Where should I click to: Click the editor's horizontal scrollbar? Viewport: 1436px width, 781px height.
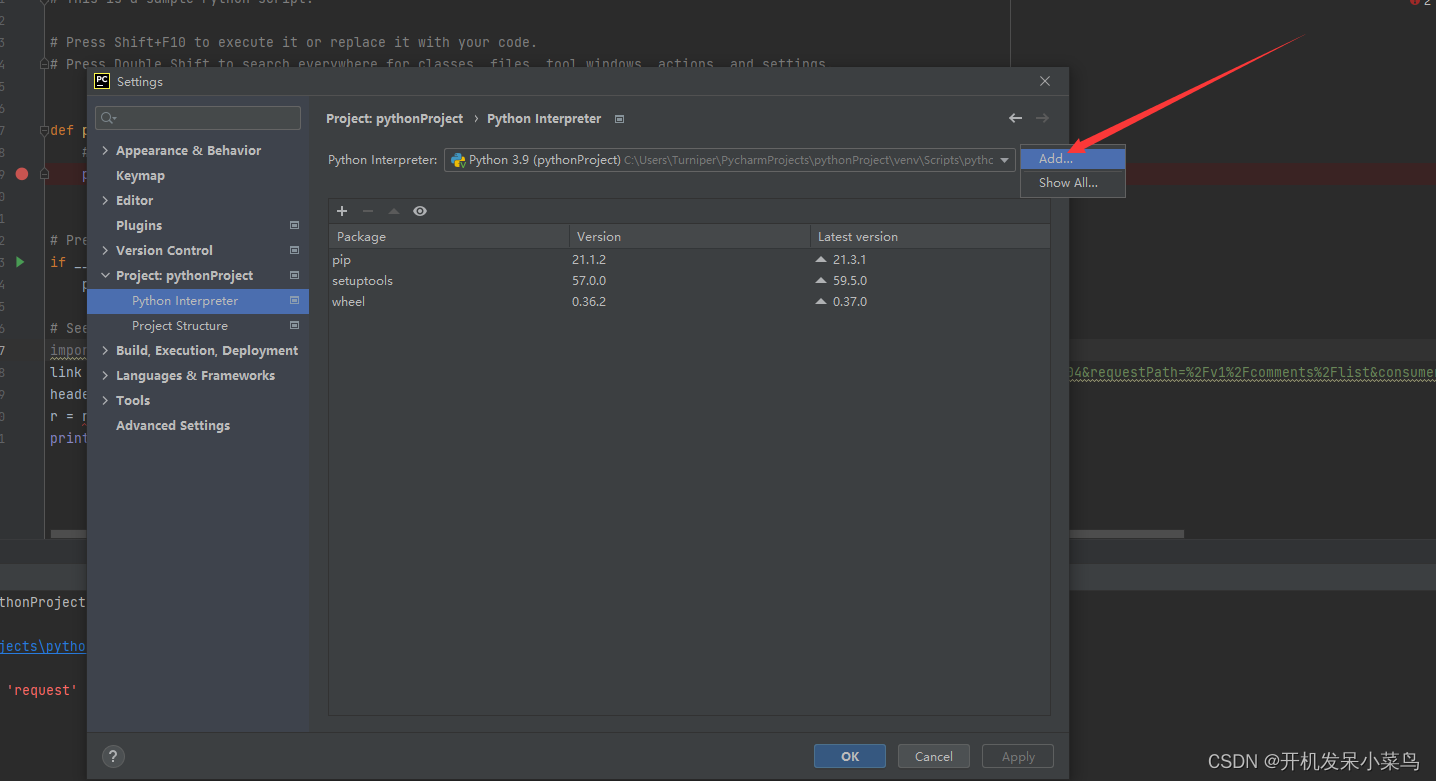(617, 534)
